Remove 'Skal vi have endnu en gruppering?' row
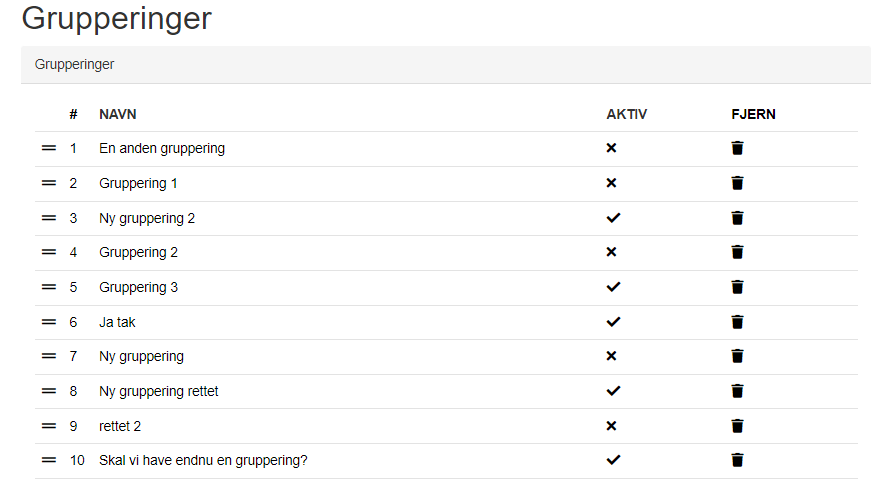Screen dimensions: 884x491 [x=737, y=460]
